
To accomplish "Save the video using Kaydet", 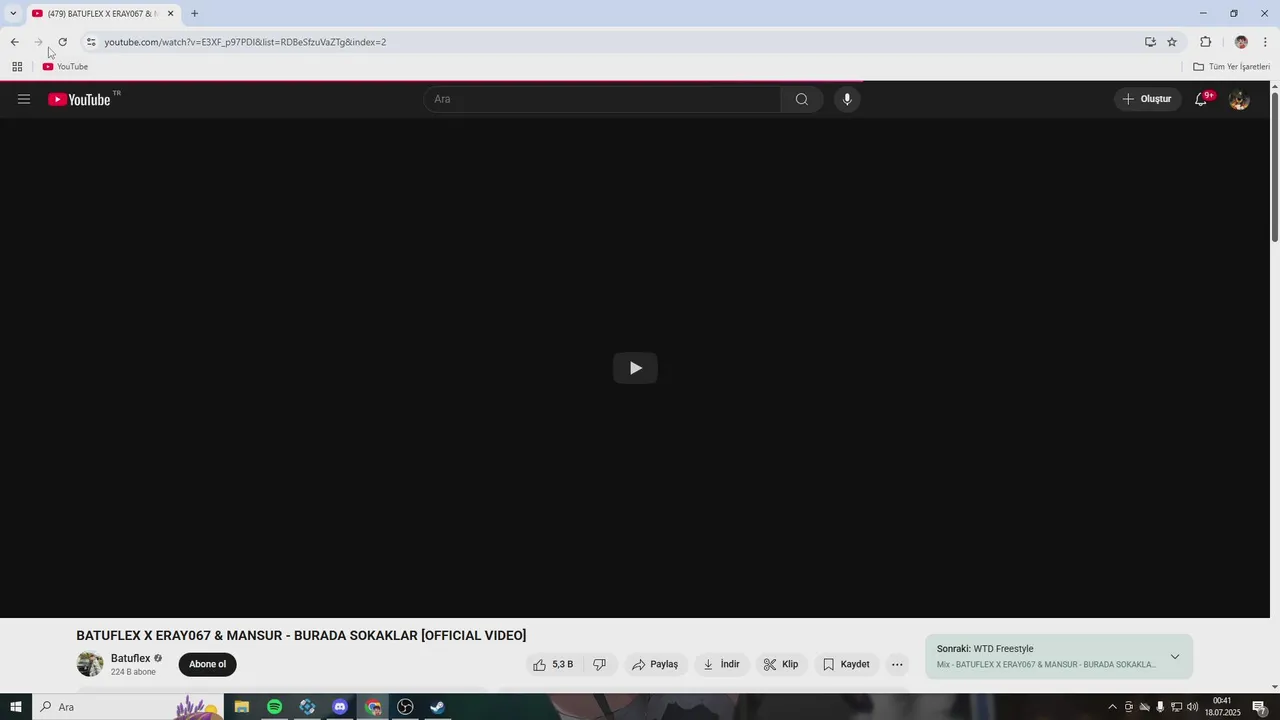I will pos(846,664).
